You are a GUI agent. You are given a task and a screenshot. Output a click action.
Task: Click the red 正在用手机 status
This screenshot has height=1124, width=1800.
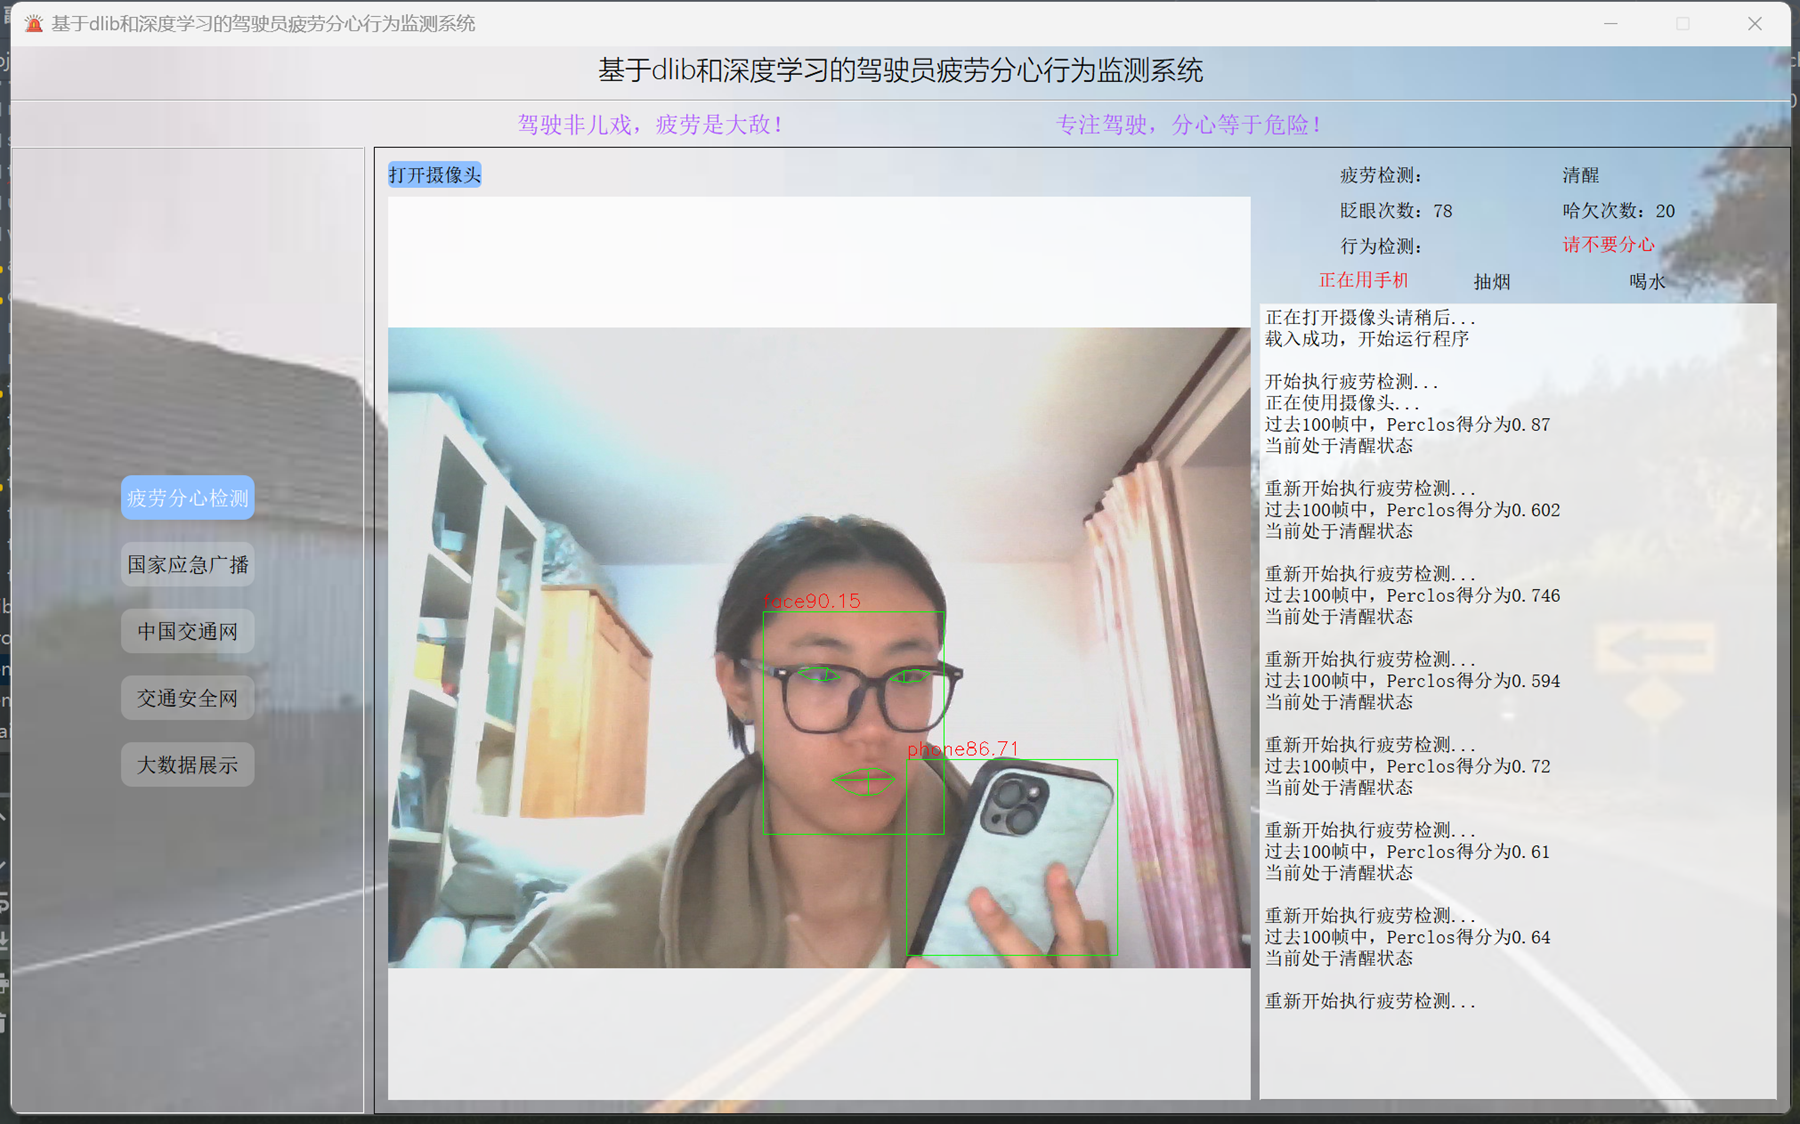[x=1363, y=281]
